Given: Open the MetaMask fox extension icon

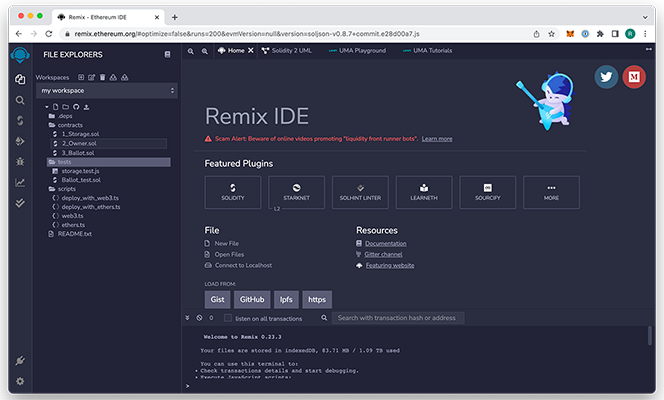Looking at the screenshot, I should 570,34.
